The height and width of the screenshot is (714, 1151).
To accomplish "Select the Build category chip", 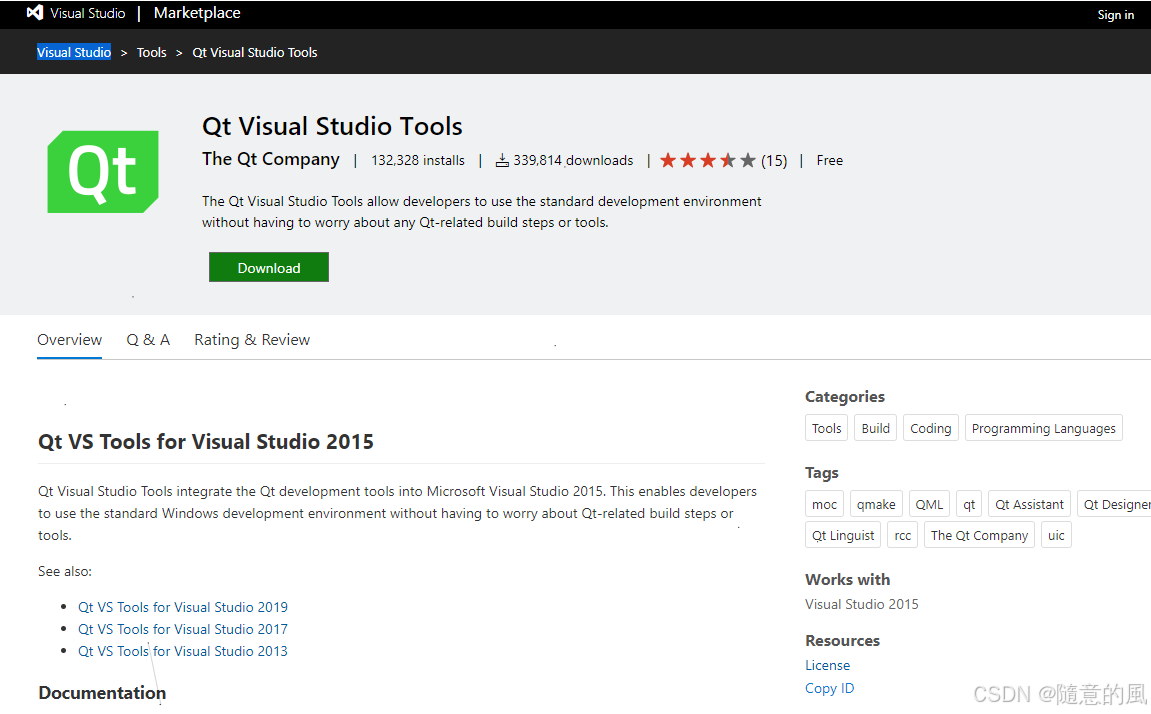I will click(876, 428).
